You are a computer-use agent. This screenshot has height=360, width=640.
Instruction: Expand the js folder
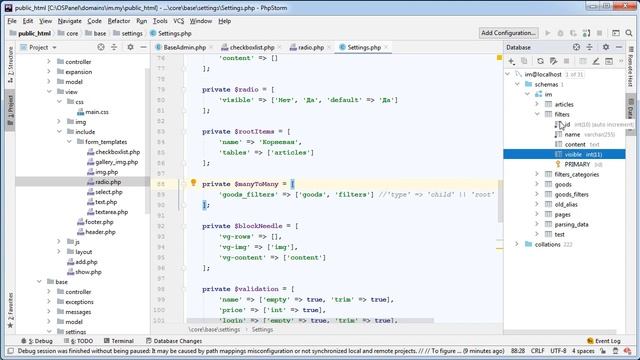(x=59, y=242)
